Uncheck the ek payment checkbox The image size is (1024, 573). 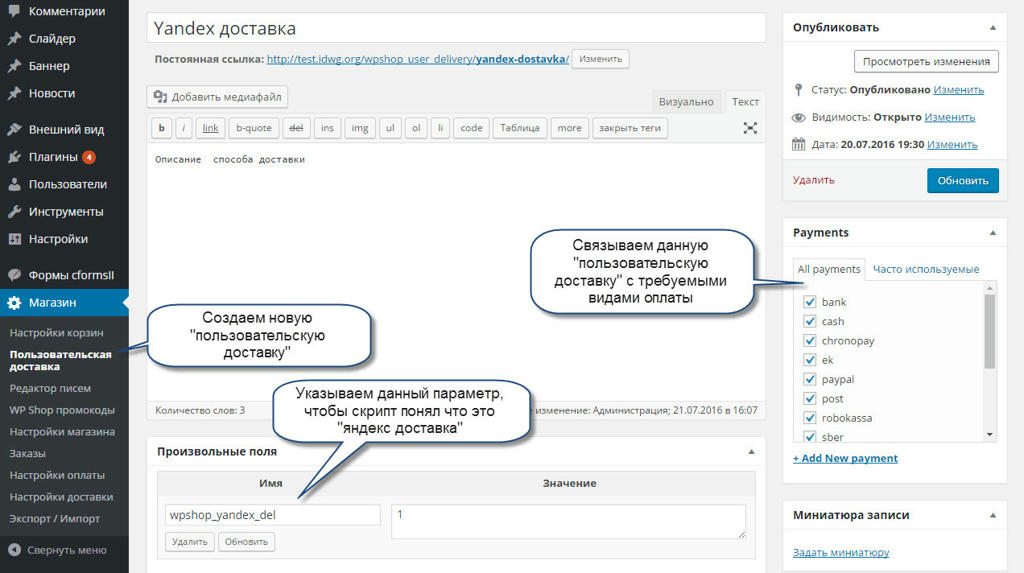point(810,359)
